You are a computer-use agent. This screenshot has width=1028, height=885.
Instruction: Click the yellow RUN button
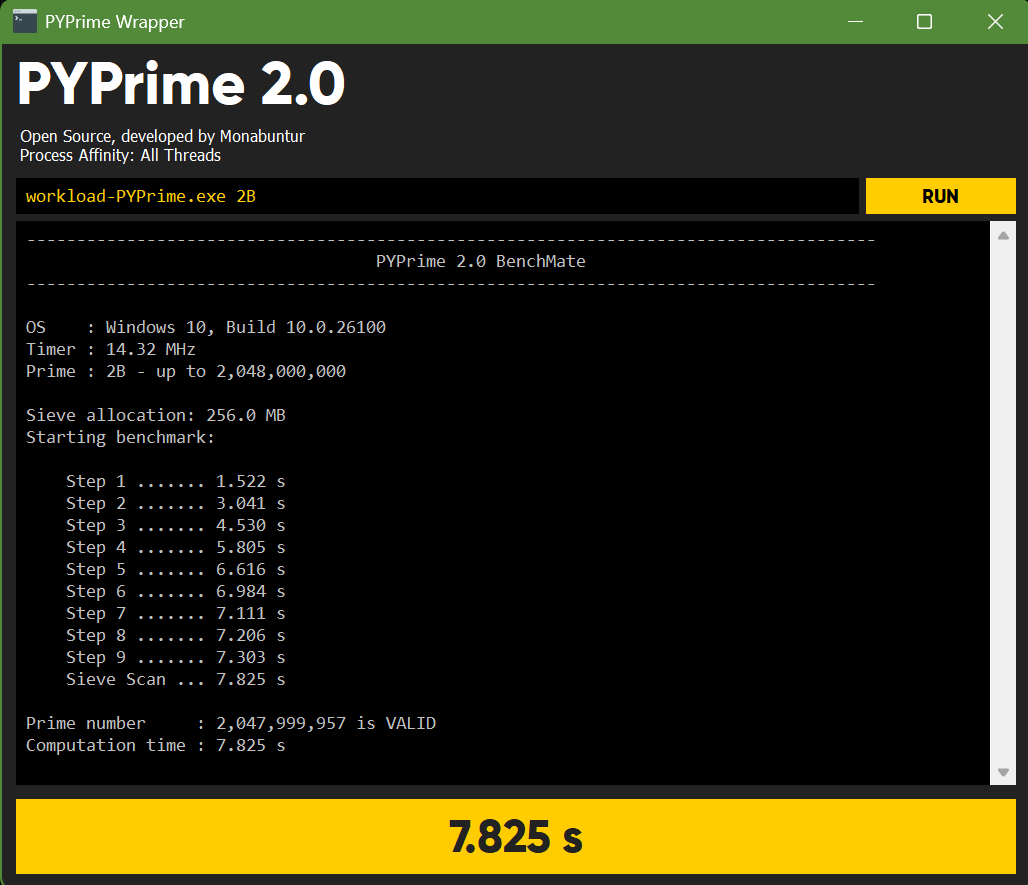940,196
